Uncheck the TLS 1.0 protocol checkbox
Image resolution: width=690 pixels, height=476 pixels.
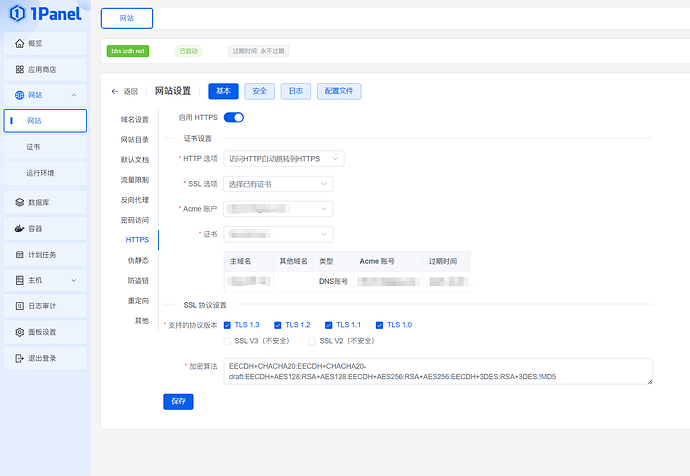380,325
